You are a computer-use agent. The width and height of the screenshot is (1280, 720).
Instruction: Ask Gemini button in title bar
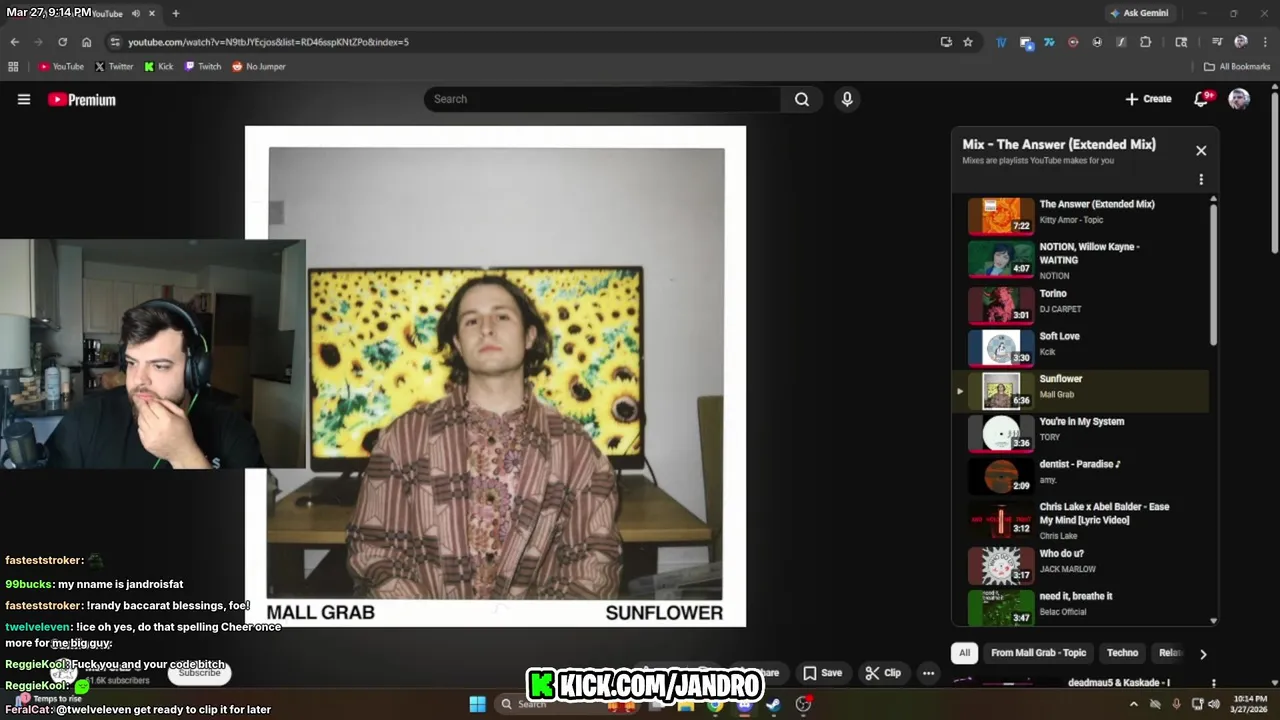[1139, 13]
